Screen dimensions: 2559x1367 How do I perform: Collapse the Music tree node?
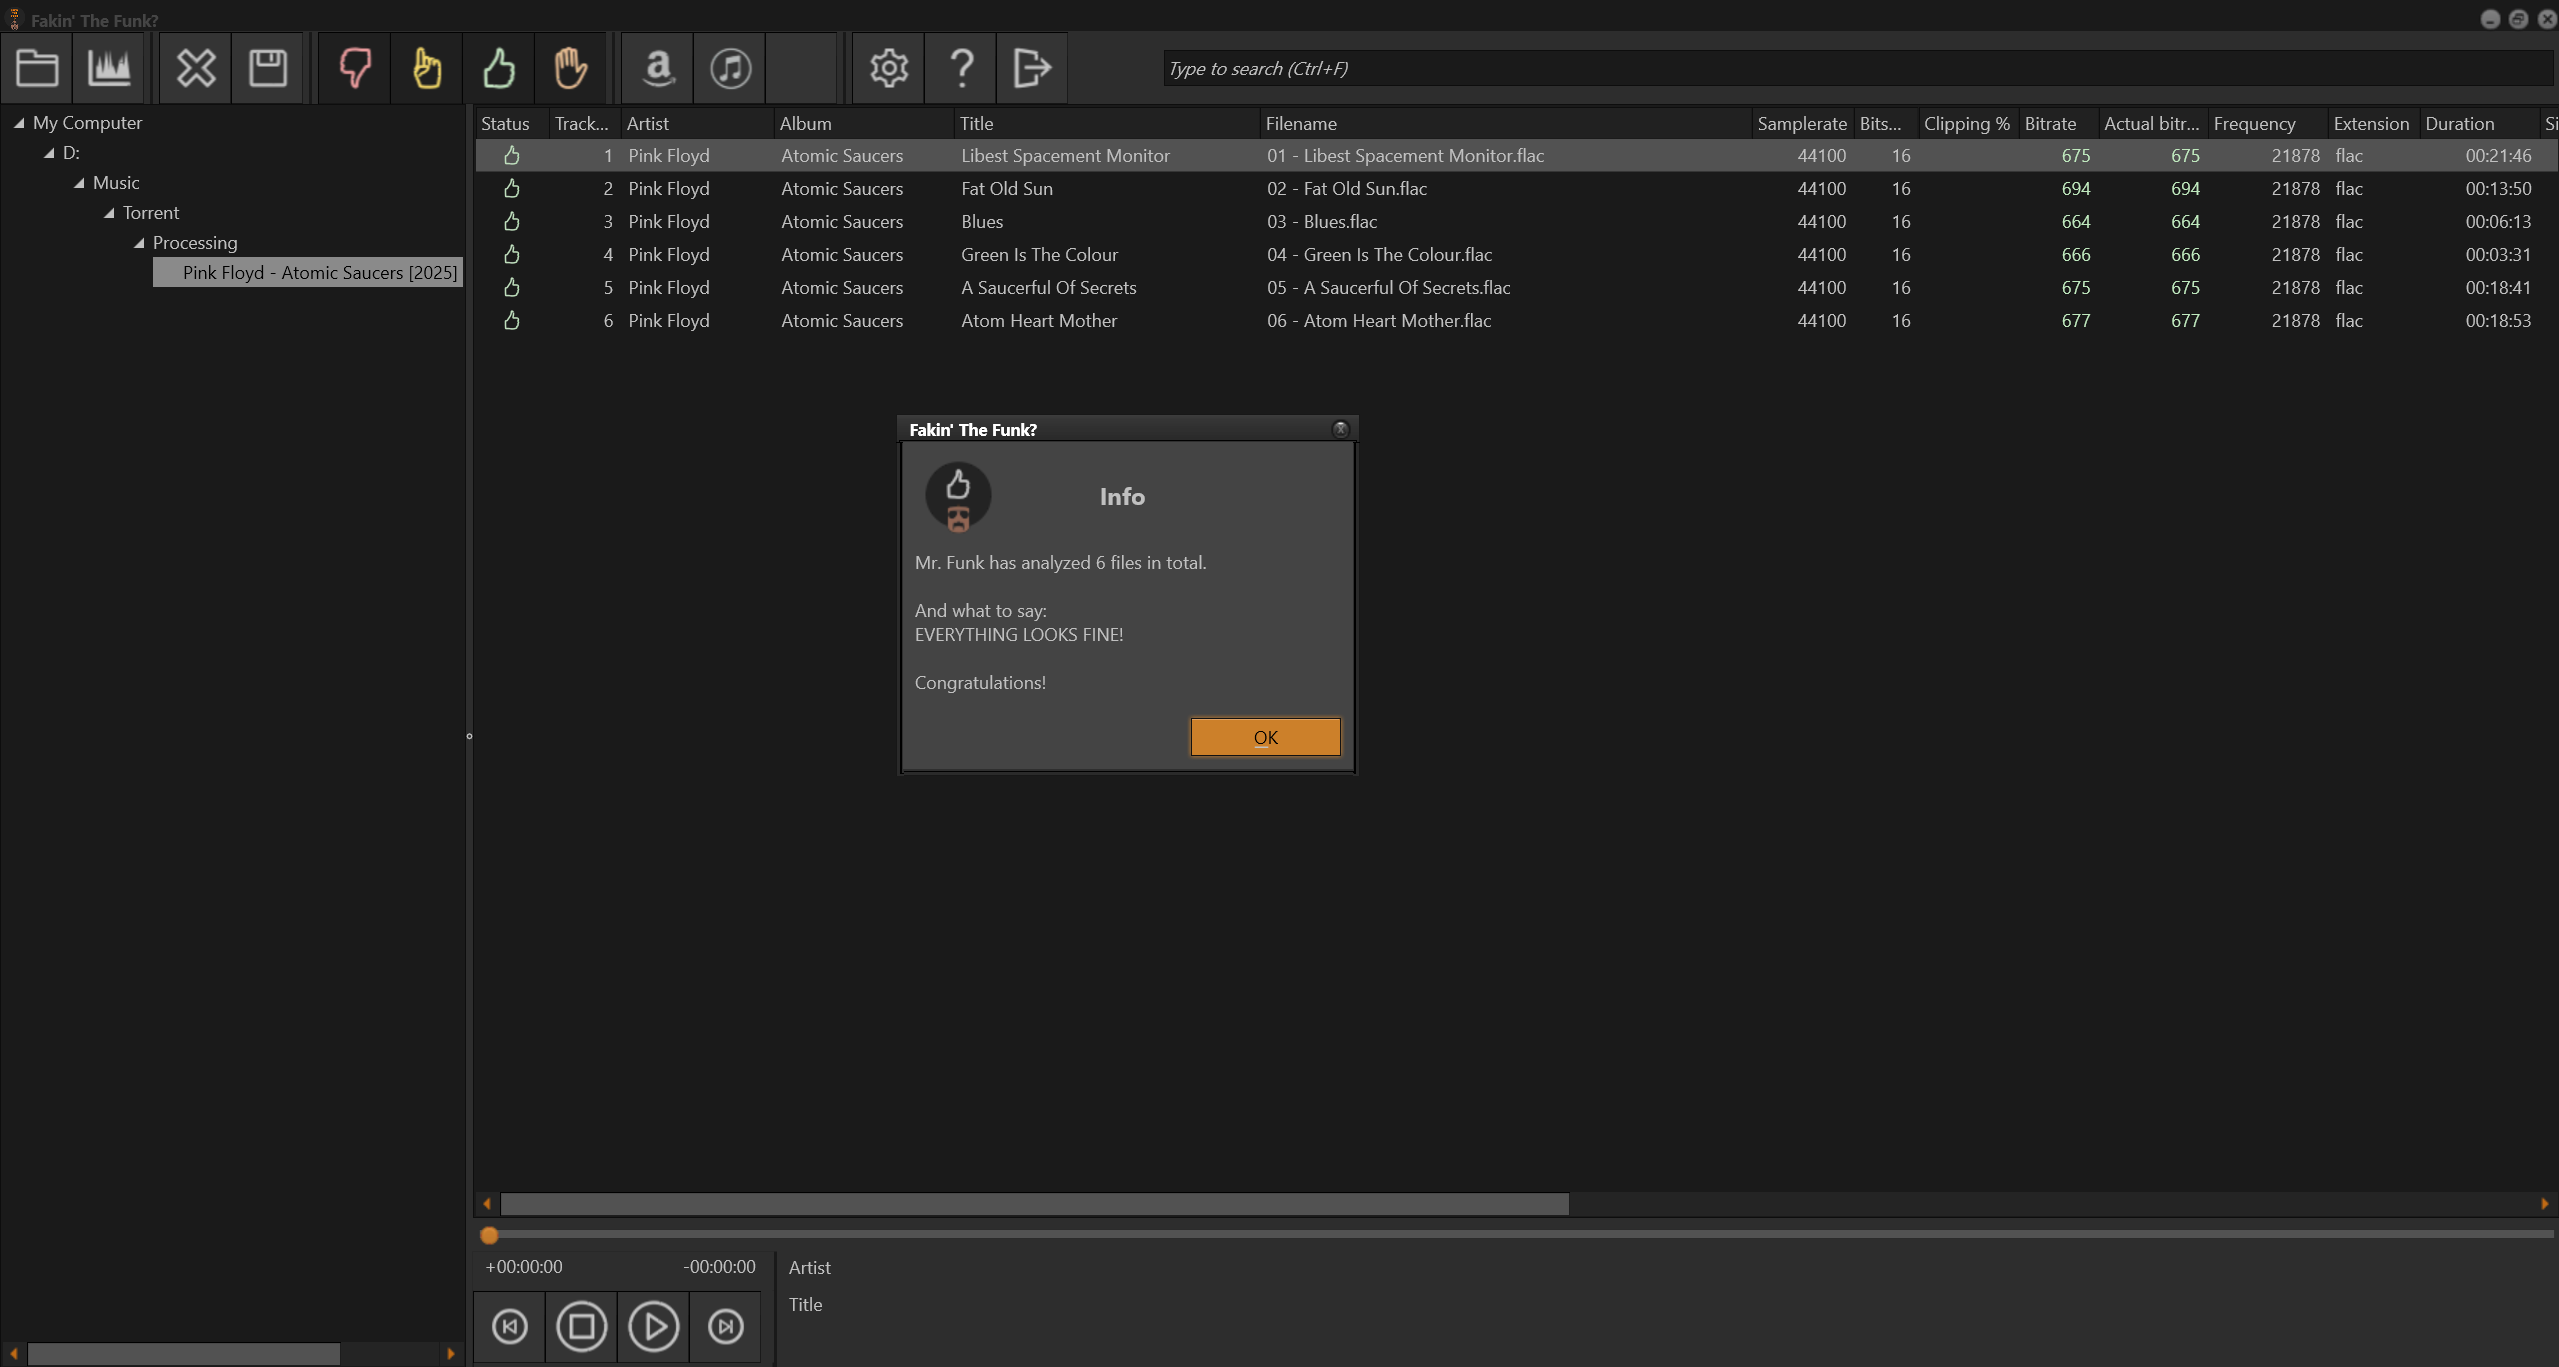point(79,183)
